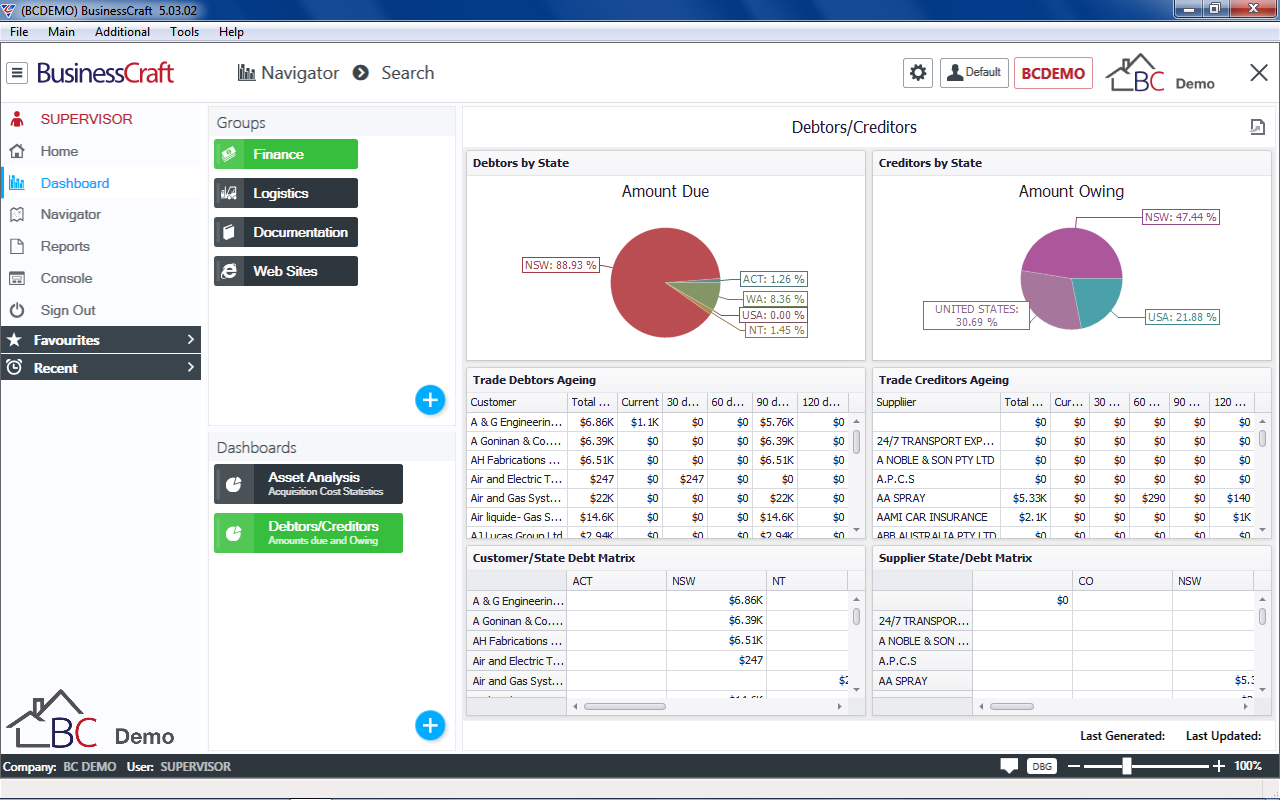Image resolution: width=1280 pixels, height=800 pixels.
Task: Select Air and Gas Syst row in ageing table
Action: point(658,498)
